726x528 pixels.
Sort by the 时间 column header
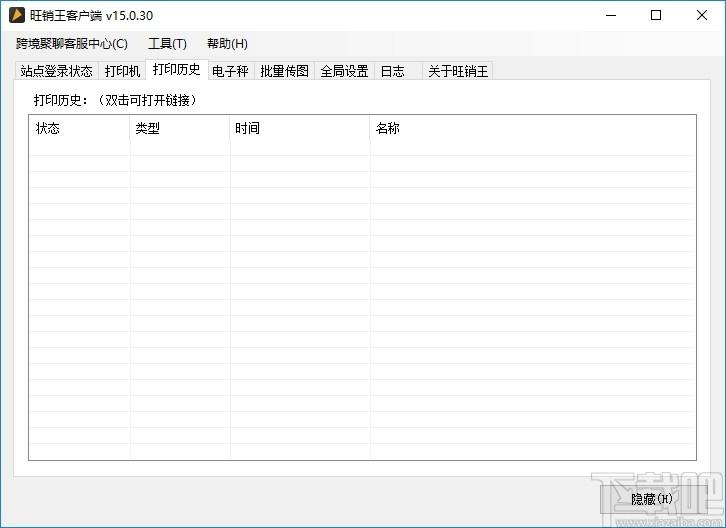300,128
